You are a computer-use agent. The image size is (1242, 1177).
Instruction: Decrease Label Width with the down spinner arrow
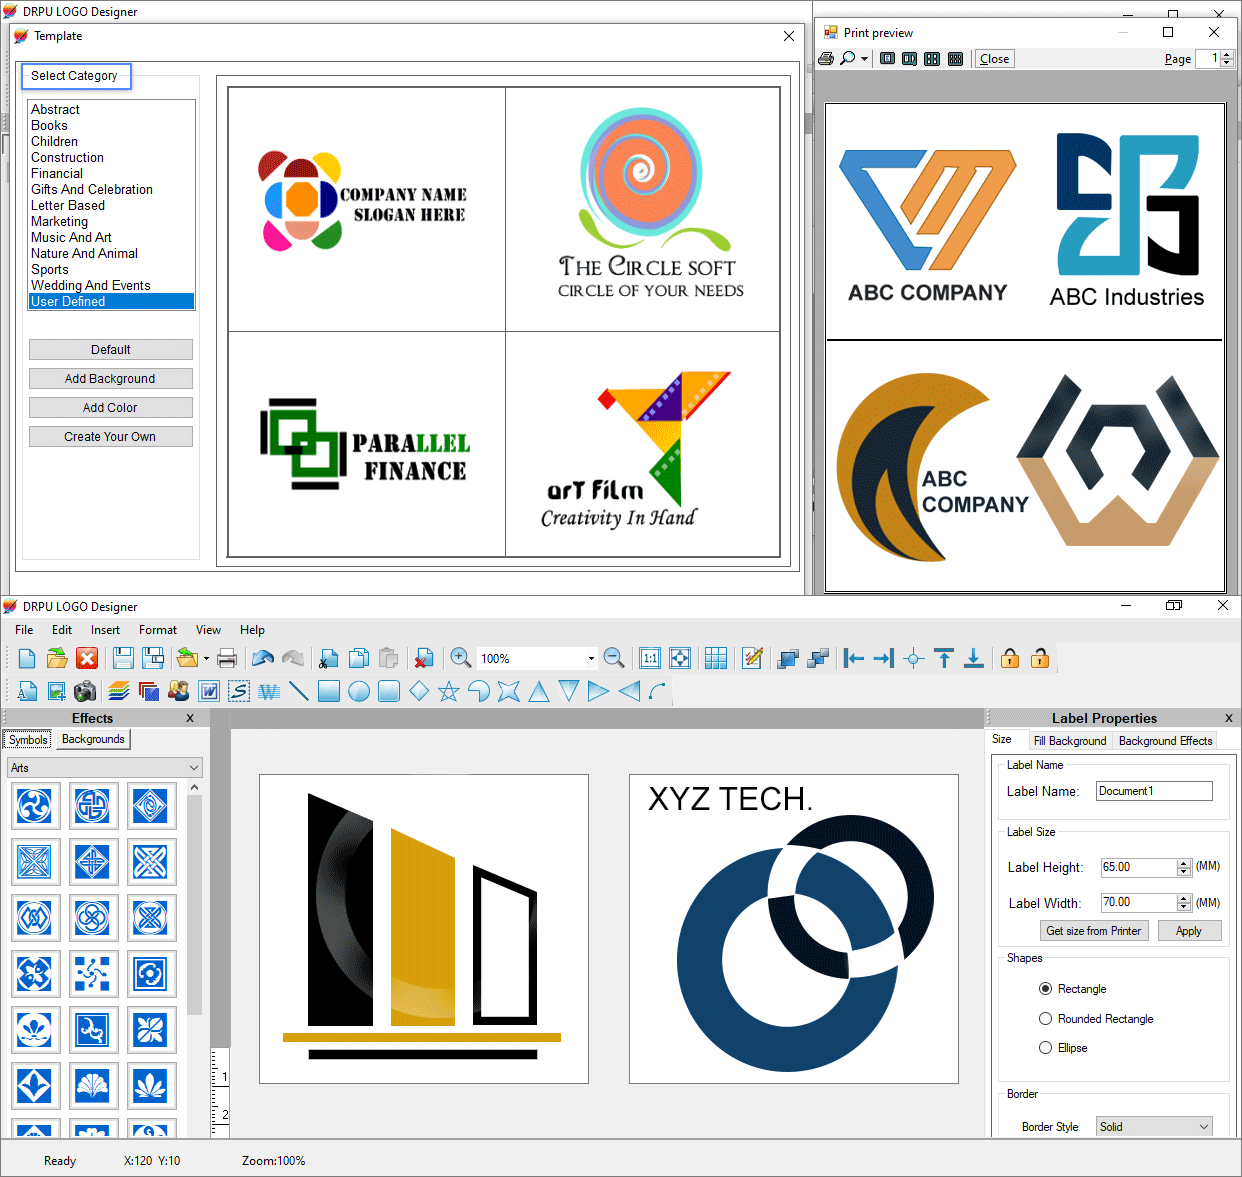click(x=1184, y=908)
